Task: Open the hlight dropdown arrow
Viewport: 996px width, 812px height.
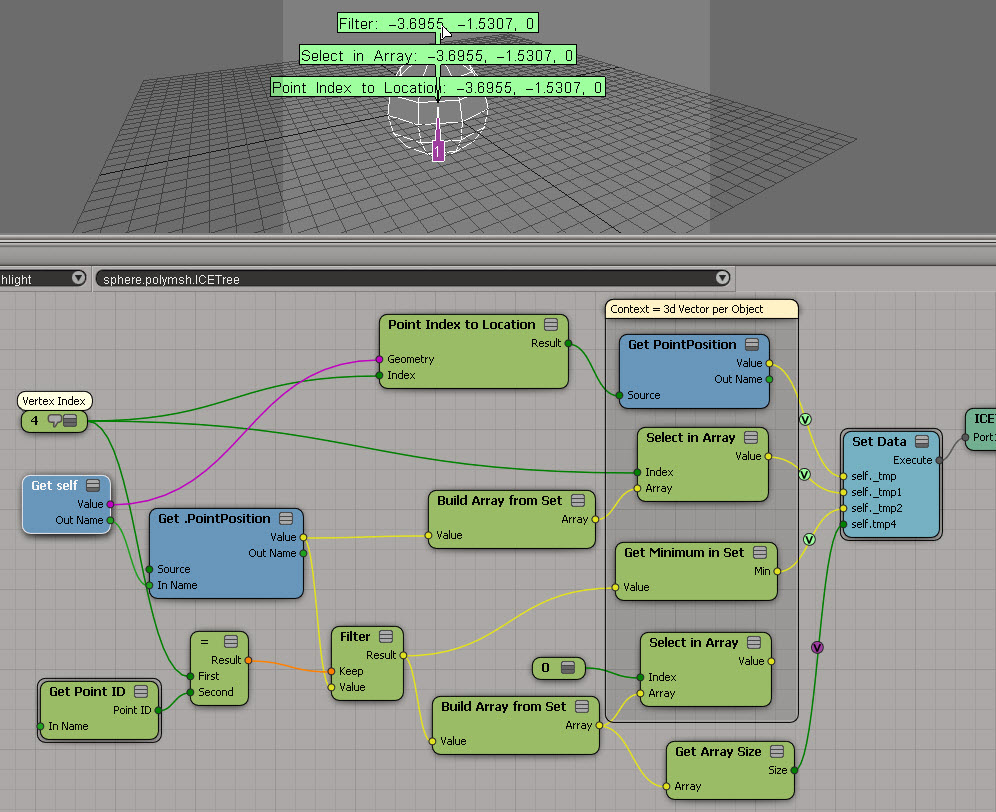Action: tap(78, 279)
